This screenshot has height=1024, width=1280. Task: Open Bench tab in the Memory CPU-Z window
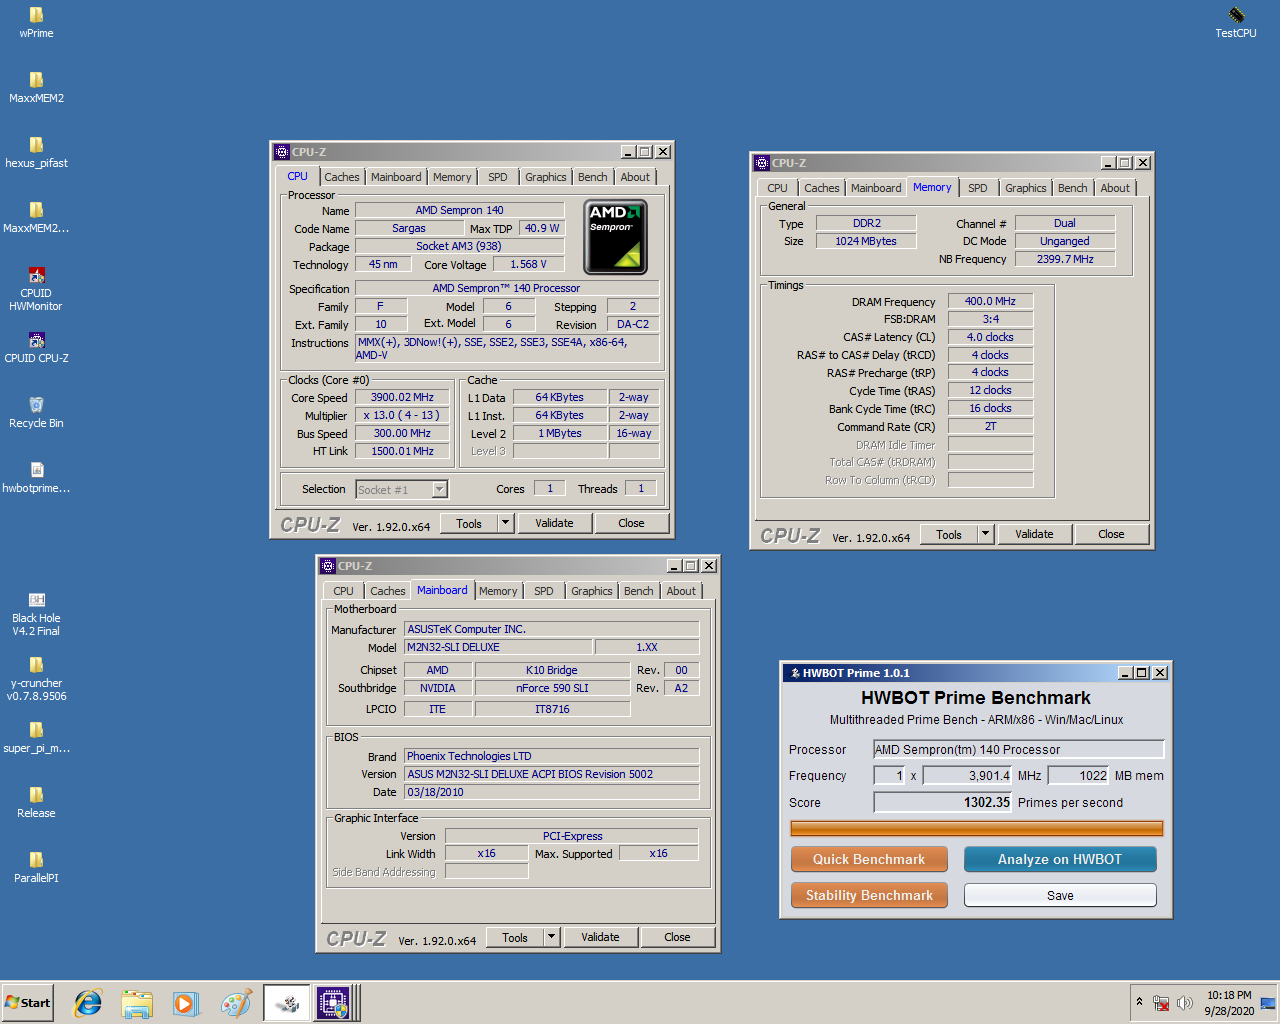pyautogui.click(x=1072, y=188)
